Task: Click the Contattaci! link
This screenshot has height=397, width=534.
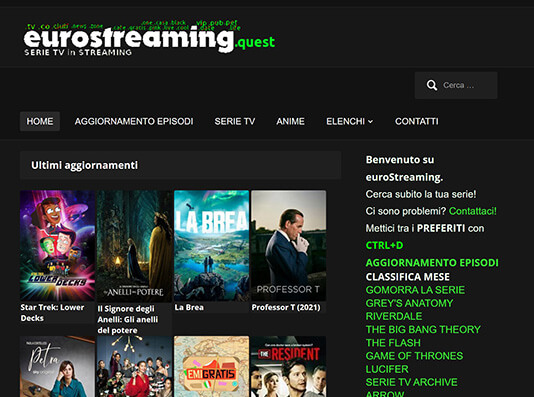Action: (x=473, y=211)
